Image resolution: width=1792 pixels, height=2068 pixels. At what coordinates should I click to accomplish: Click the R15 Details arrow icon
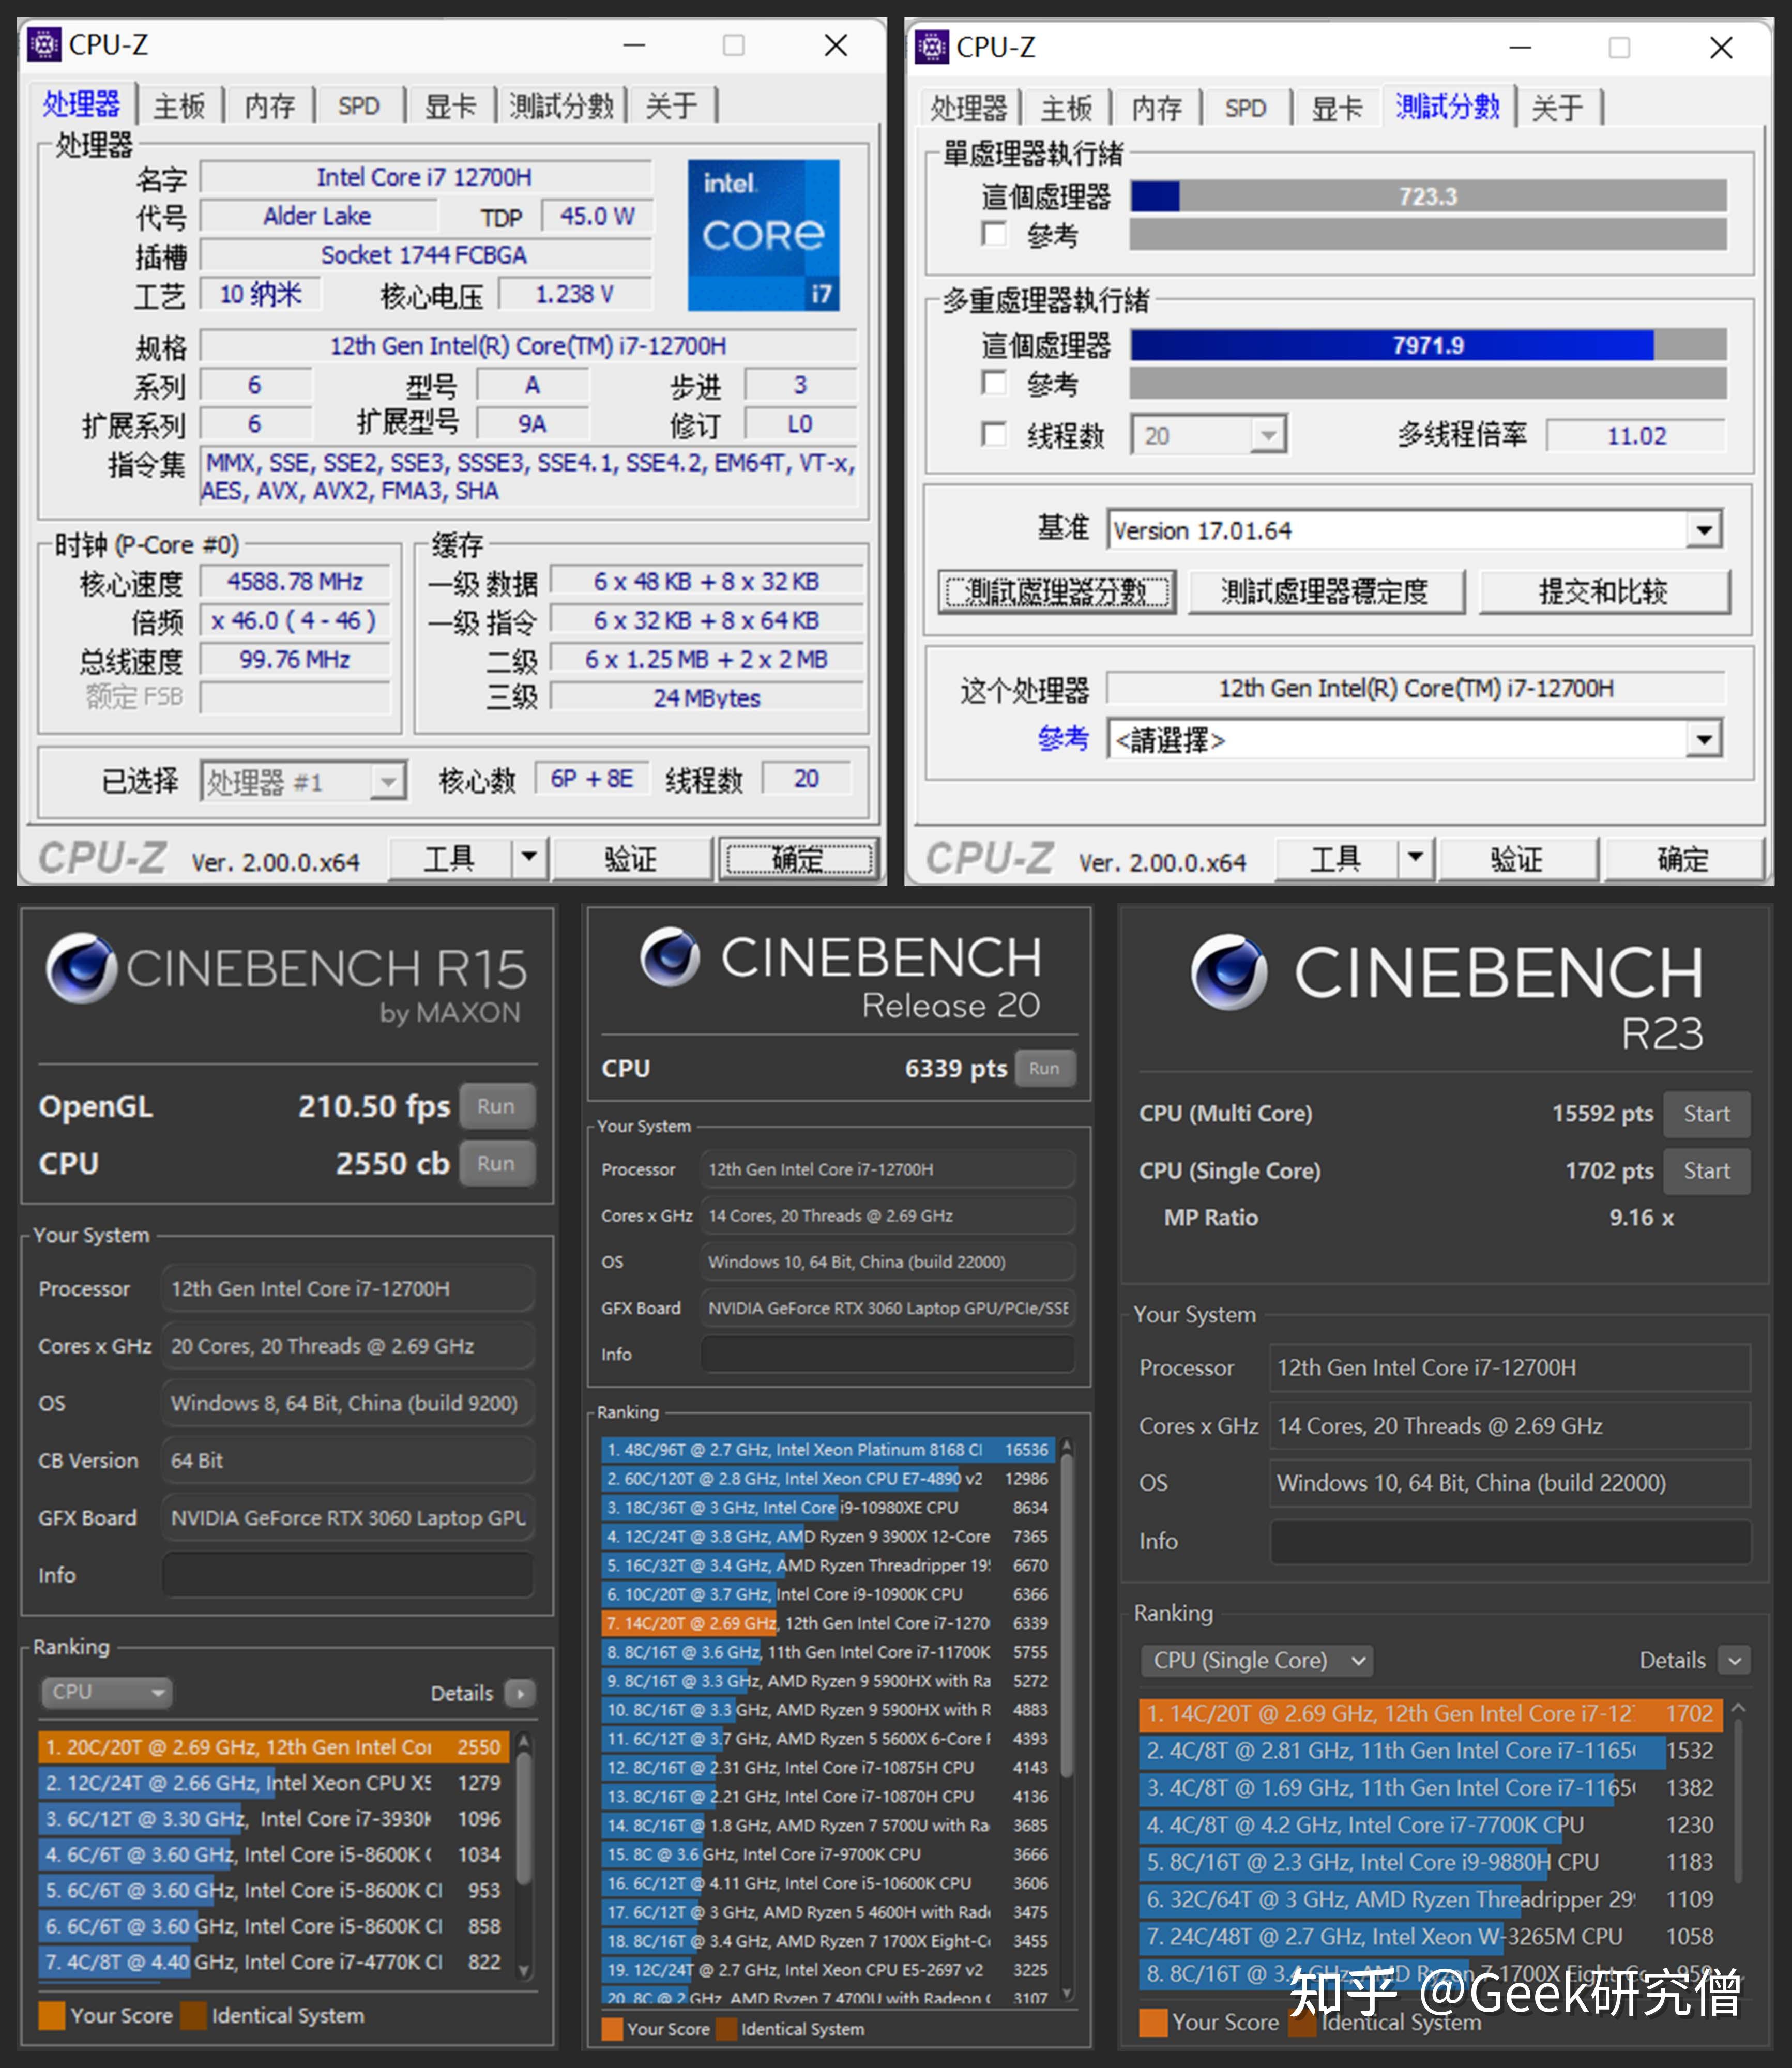pos(519,1693)
